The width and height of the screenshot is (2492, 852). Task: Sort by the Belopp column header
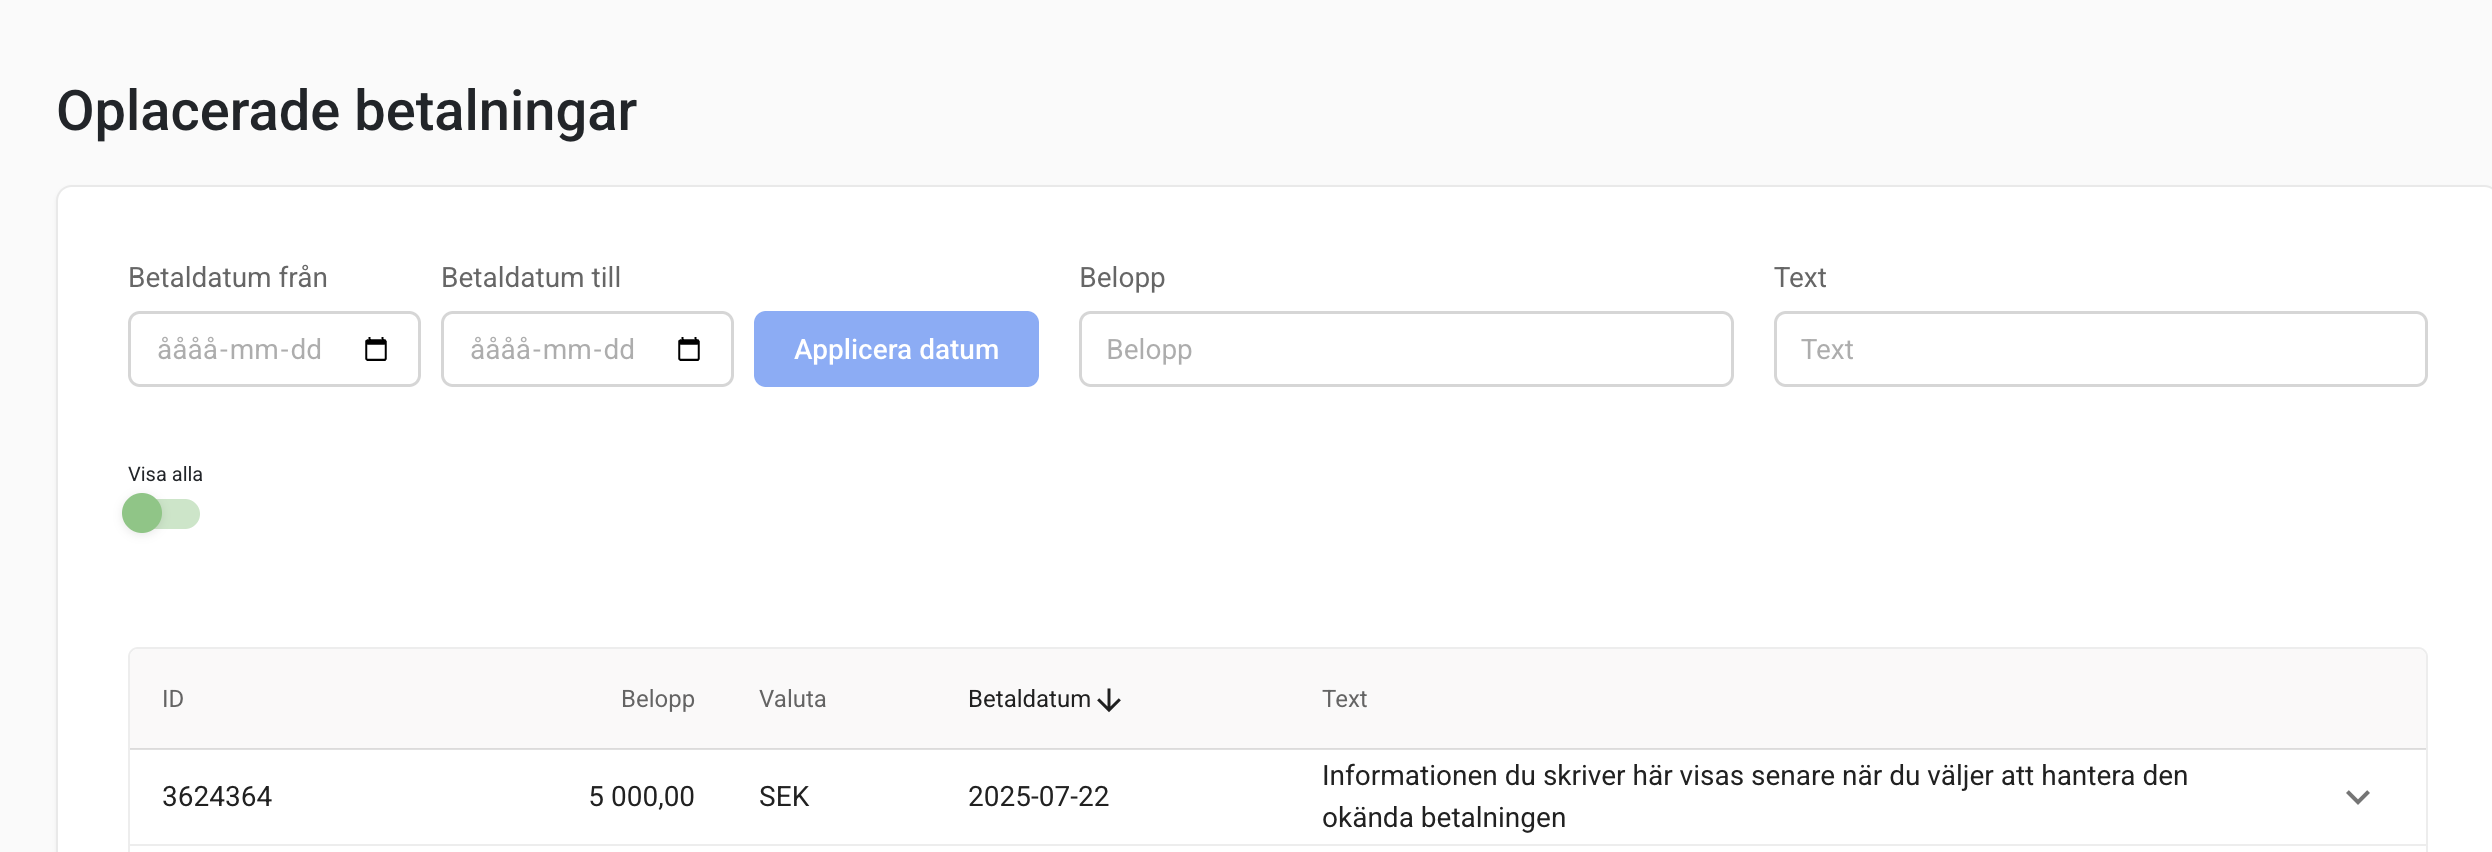coord(658,699)
